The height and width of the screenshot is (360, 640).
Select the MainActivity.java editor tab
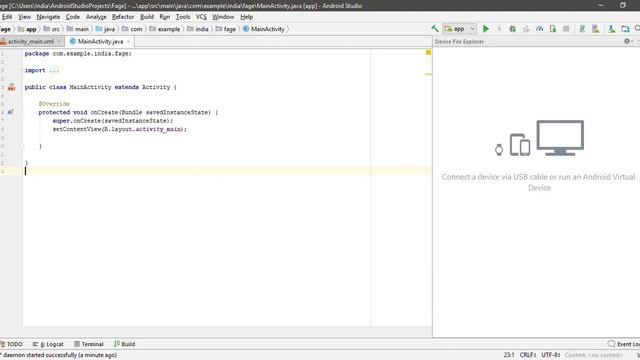point(100,41)
